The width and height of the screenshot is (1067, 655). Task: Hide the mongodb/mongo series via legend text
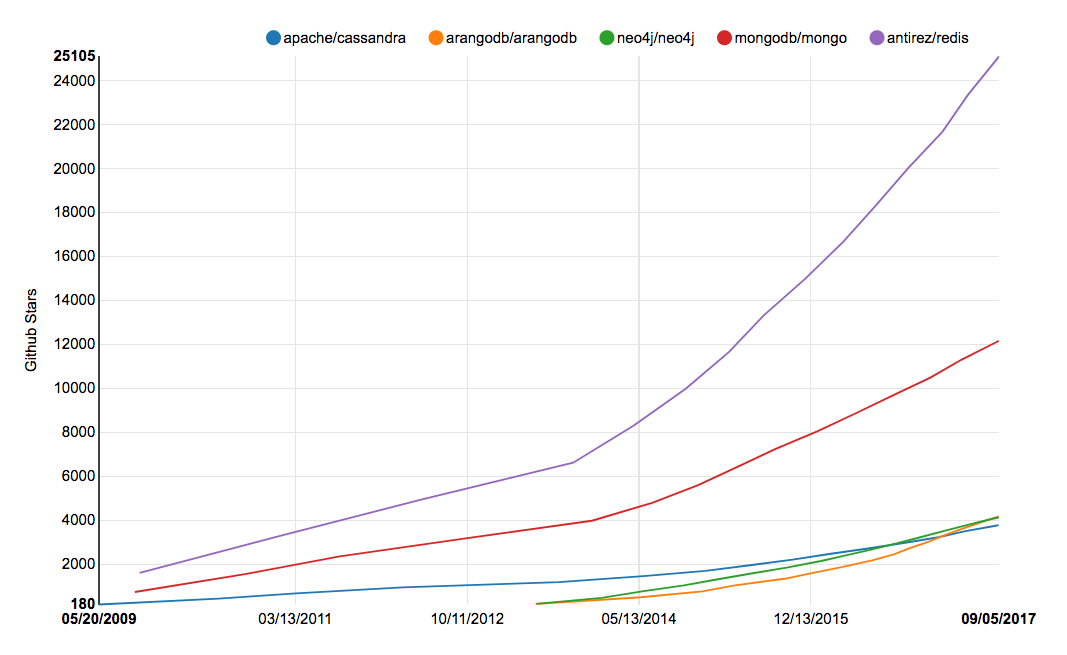(x=790, y=38)
